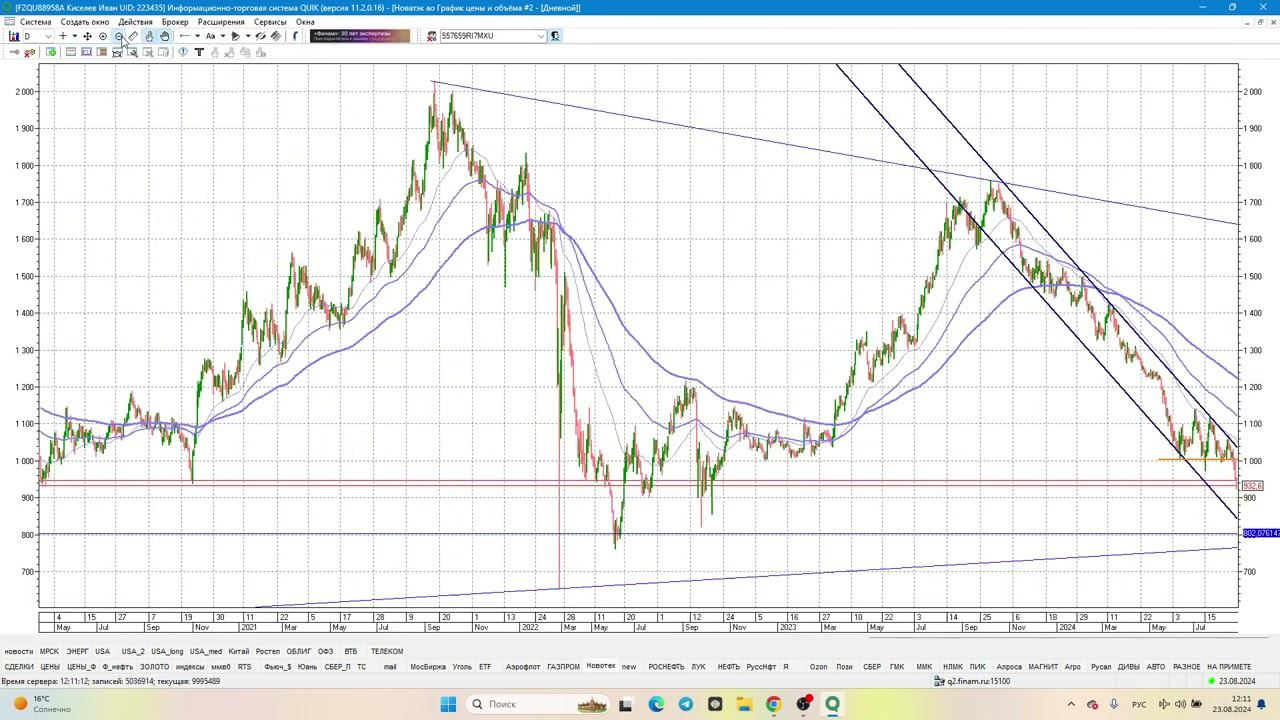Viewport: 1280px width, 720px height.
Task: Switch to the RTS tab
Action: click(x=244, y=667)
